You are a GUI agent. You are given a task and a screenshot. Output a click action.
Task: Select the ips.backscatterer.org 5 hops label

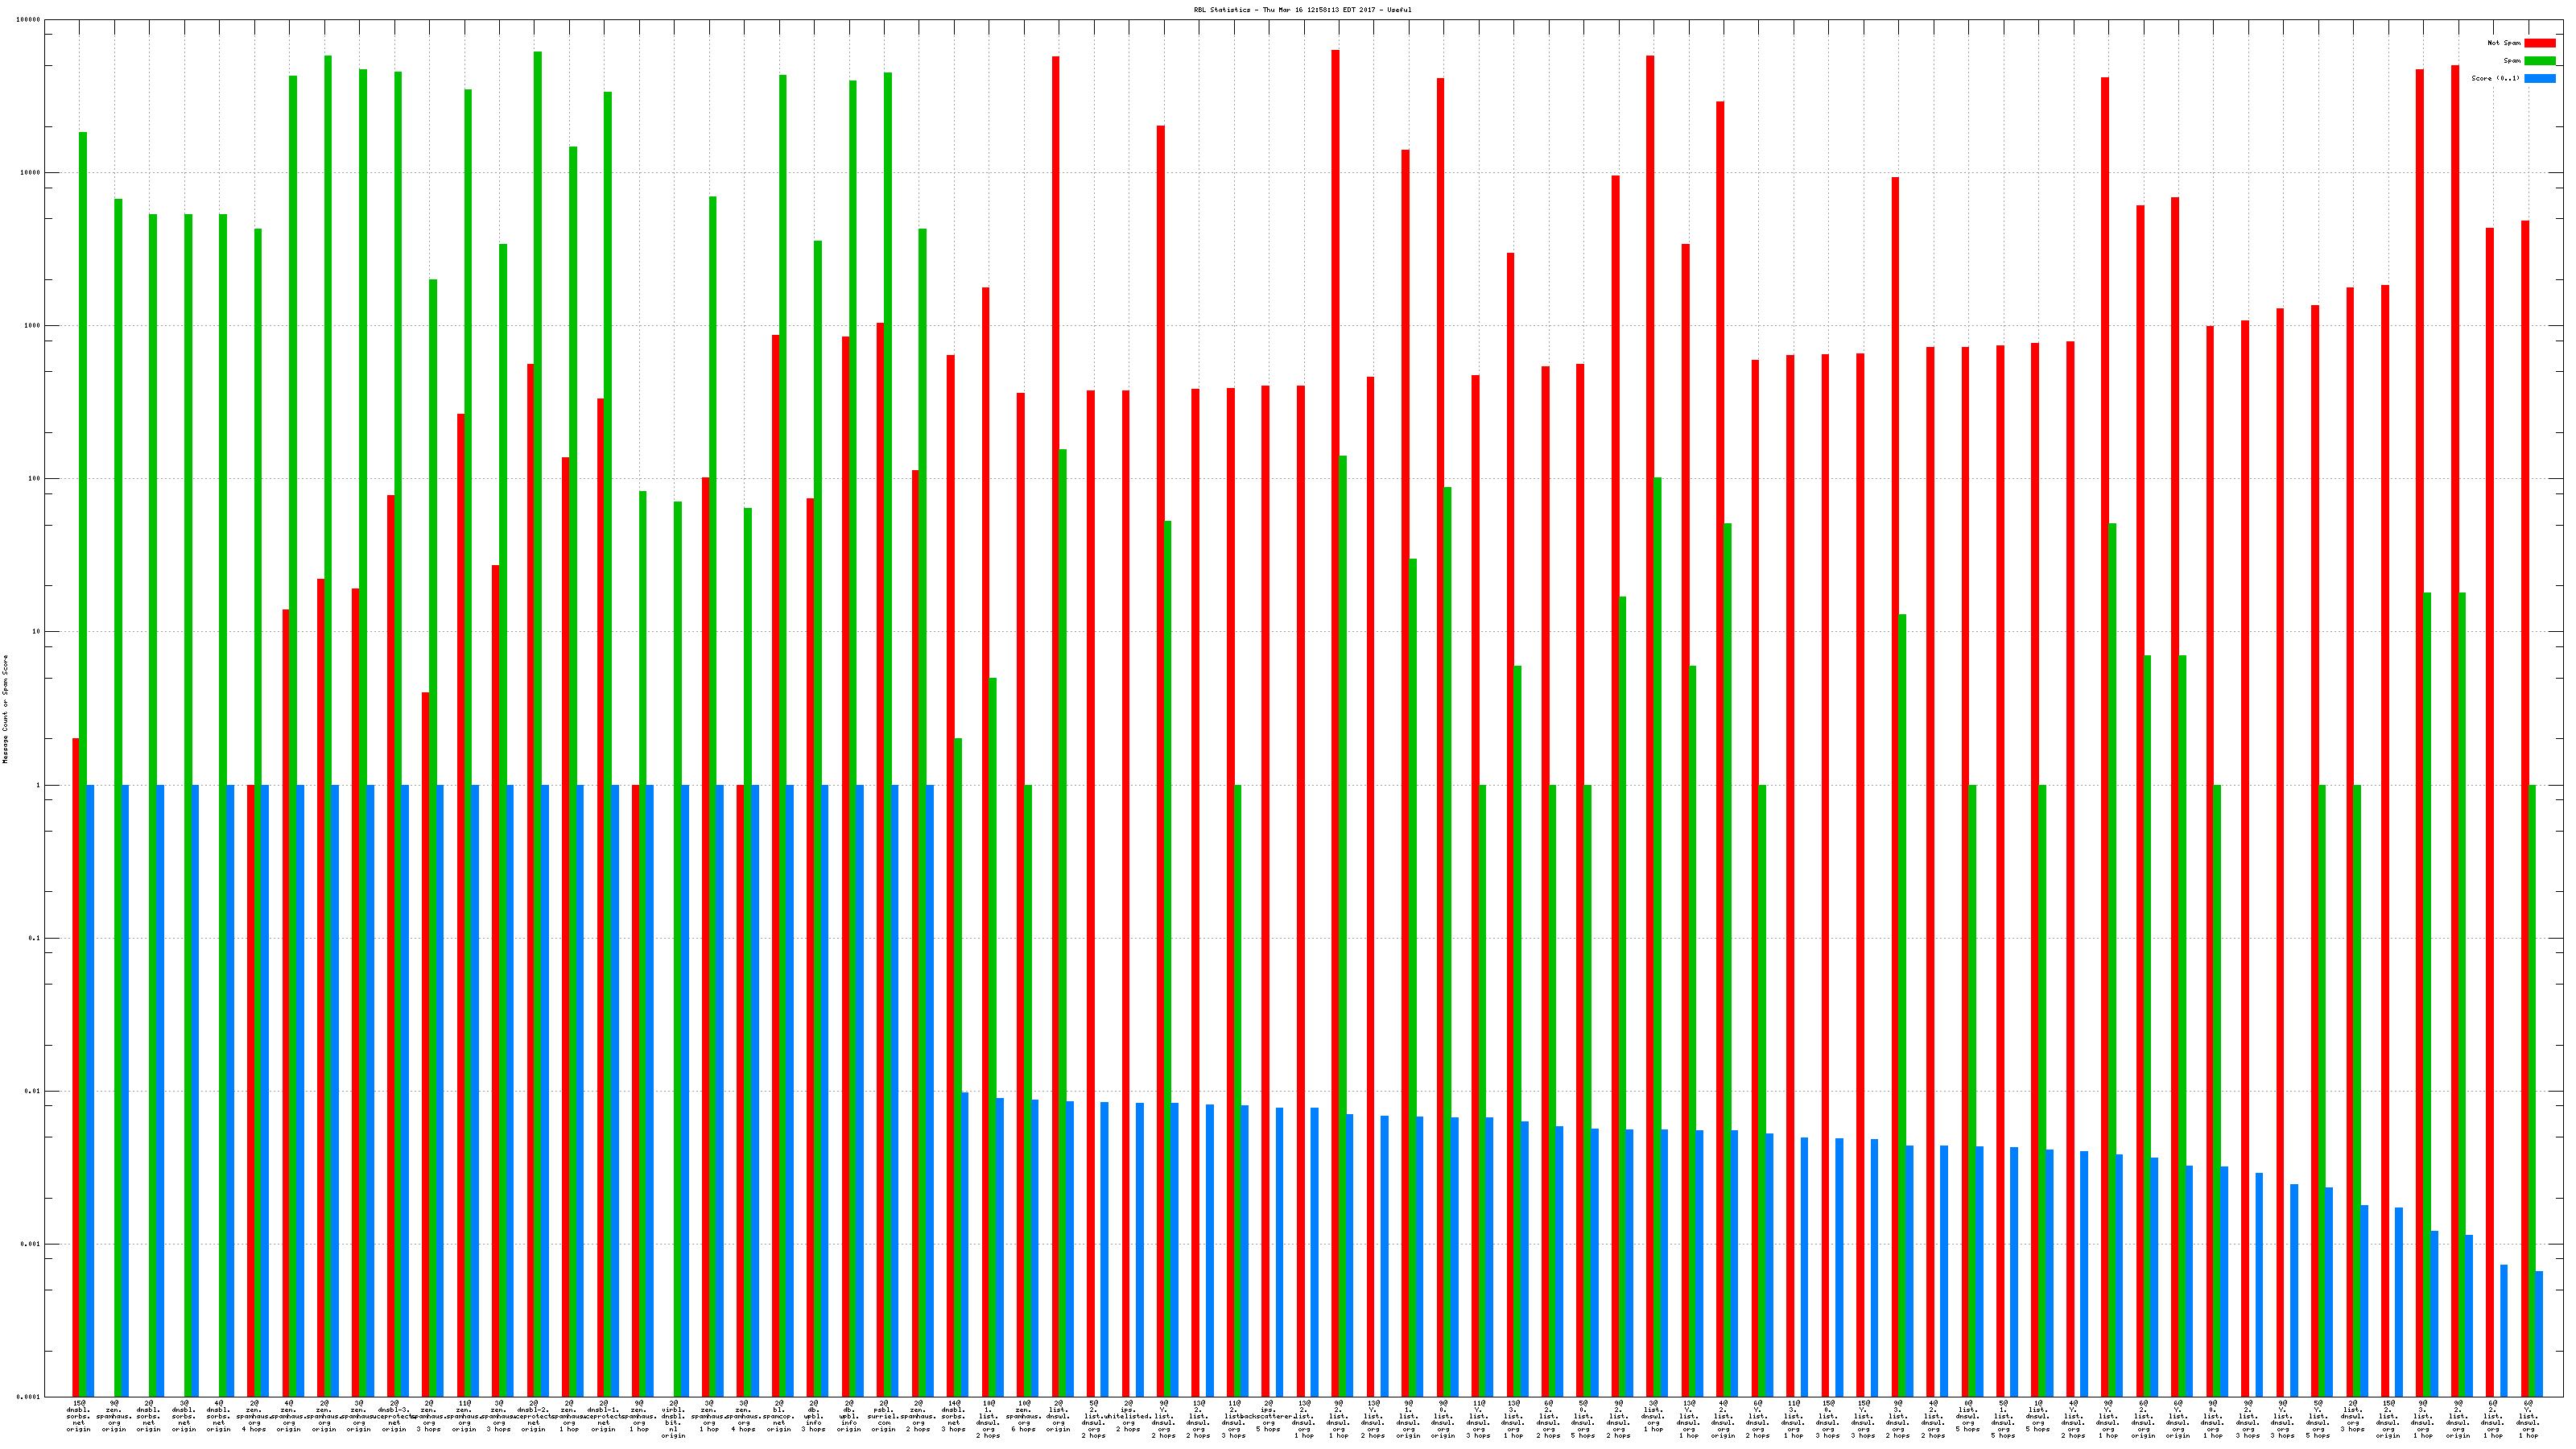click(x=1268, y=1417)
